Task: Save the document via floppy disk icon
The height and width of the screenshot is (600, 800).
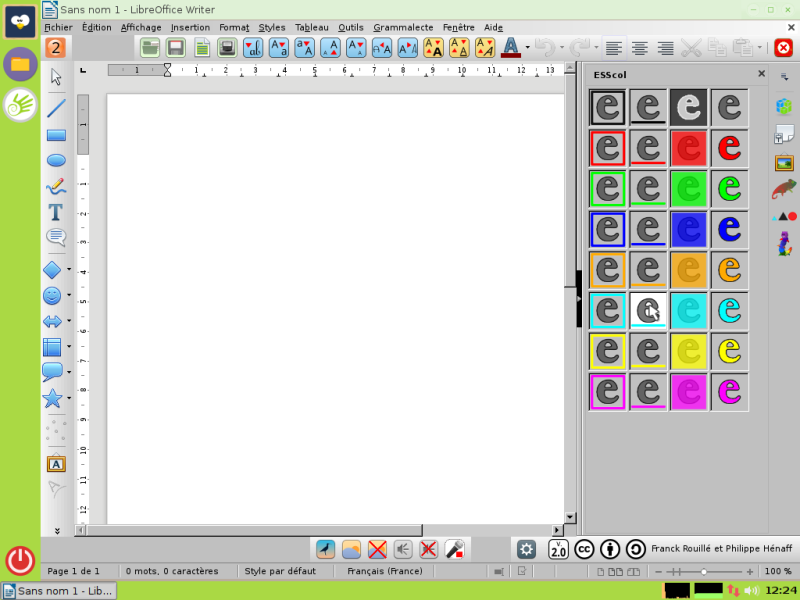Action: tap(176, 48)
